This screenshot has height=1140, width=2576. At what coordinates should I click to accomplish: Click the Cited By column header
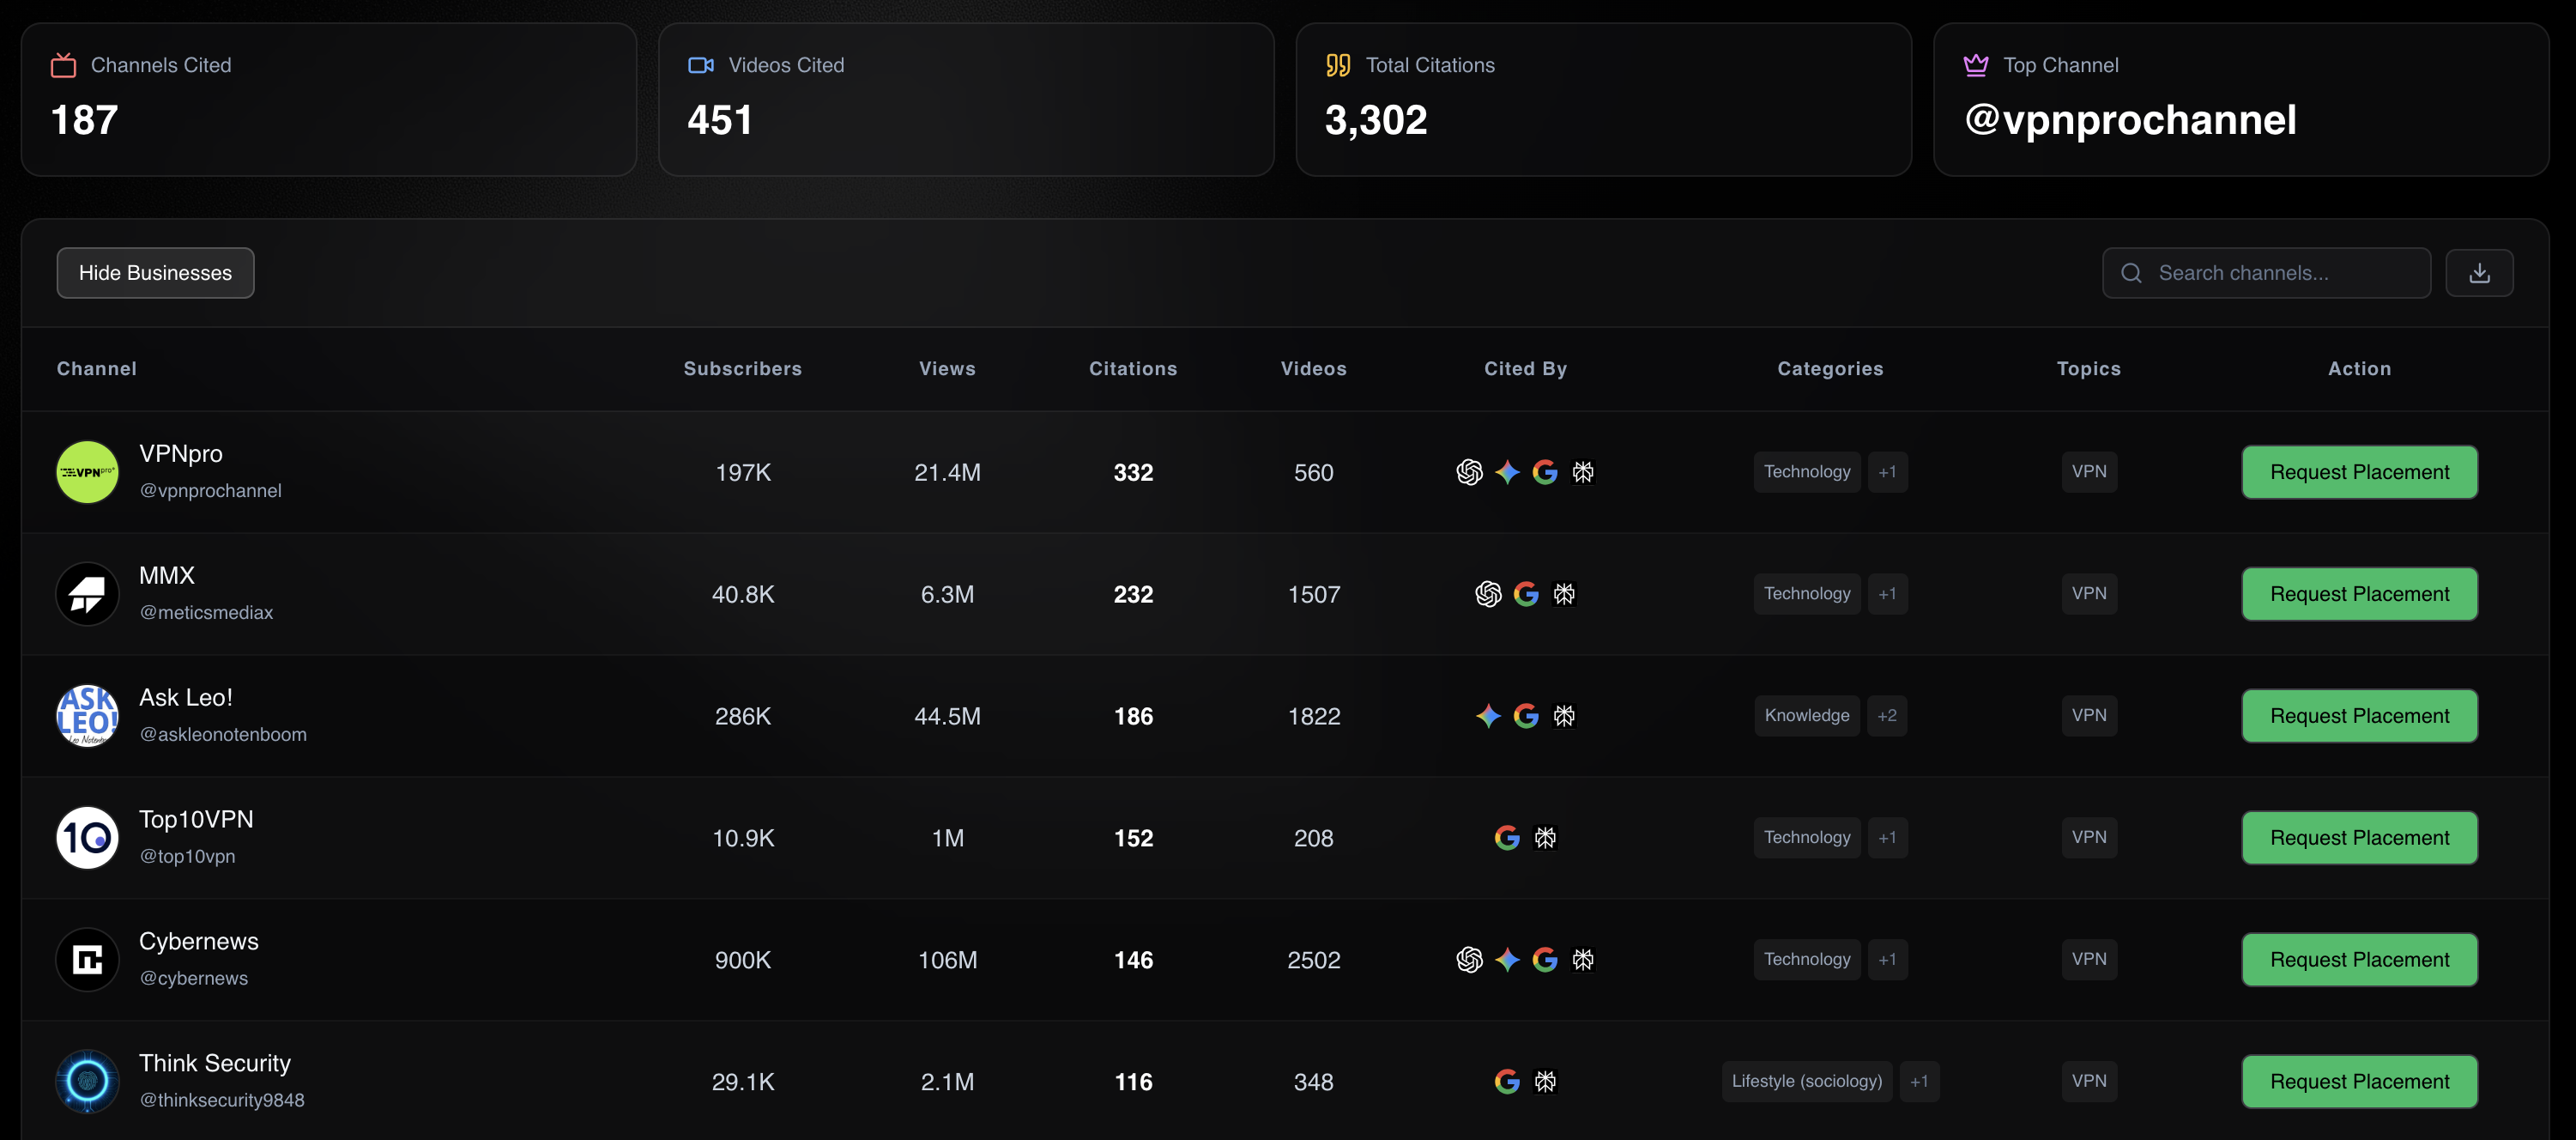(1525, 369)
